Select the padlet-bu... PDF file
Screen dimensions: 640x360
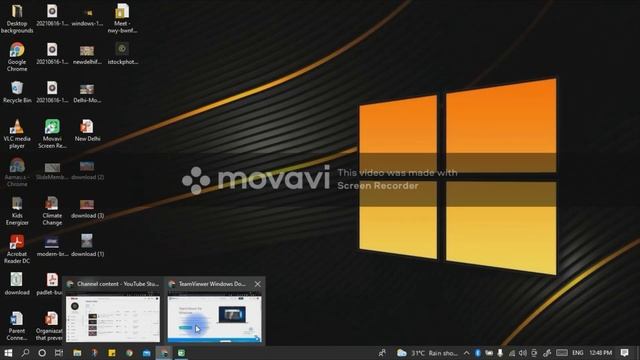(50, 284)
